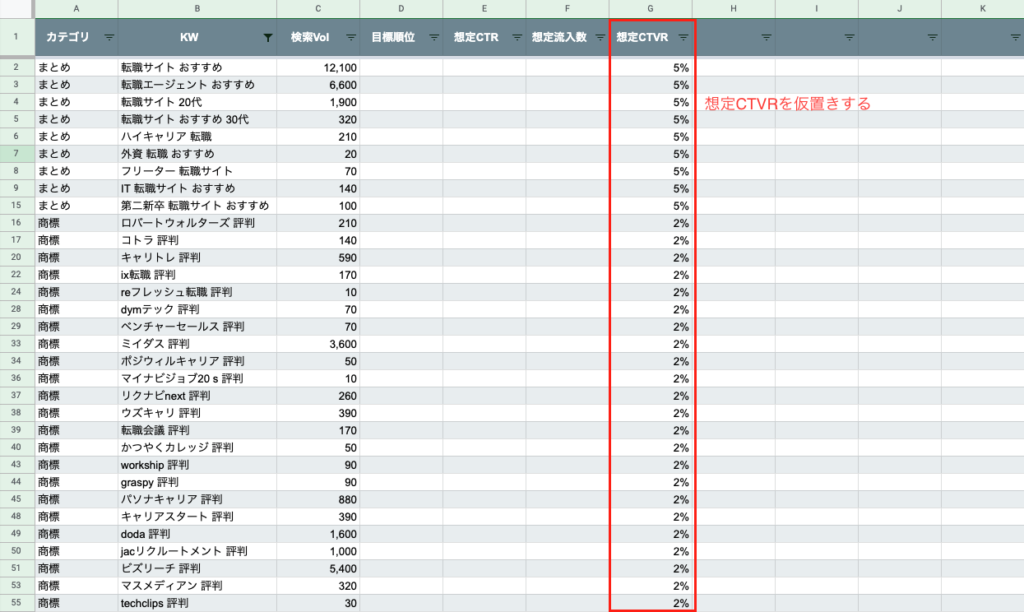Click the 想定流入数 header cell
The height and width of the screenshot is (612, 1024).
tap(567, 37)
